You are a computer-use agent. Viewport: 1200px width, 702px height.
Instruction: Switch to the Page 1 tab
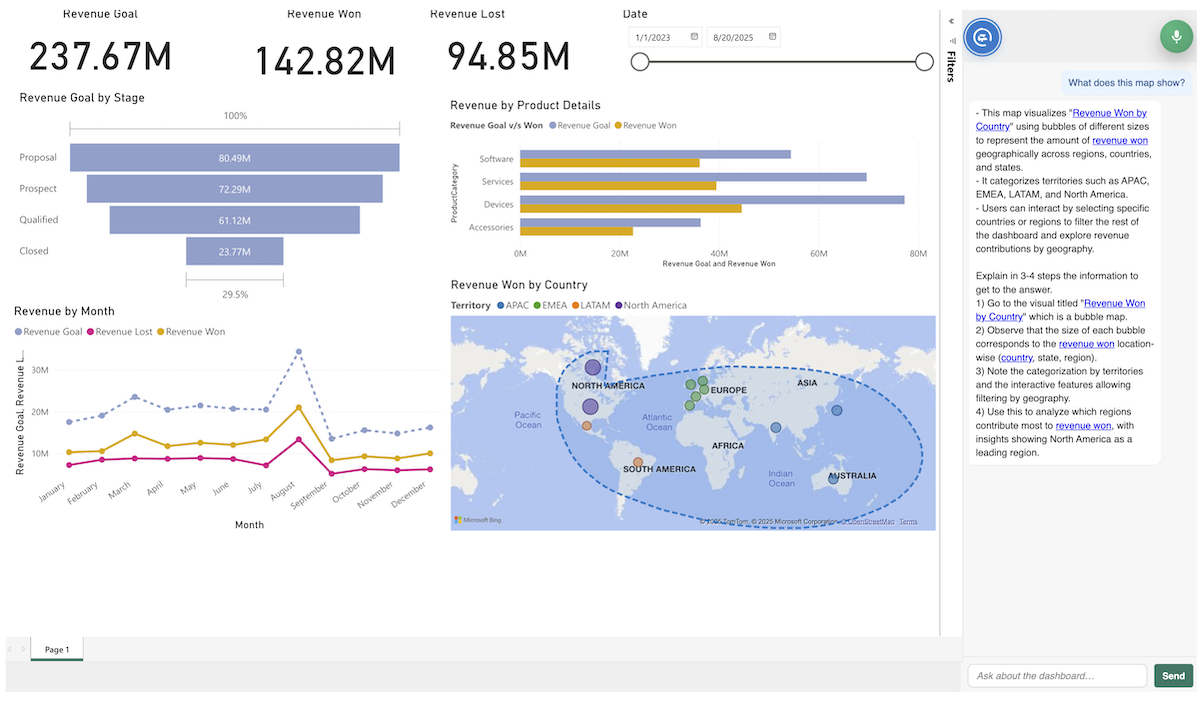pos(56,649)
